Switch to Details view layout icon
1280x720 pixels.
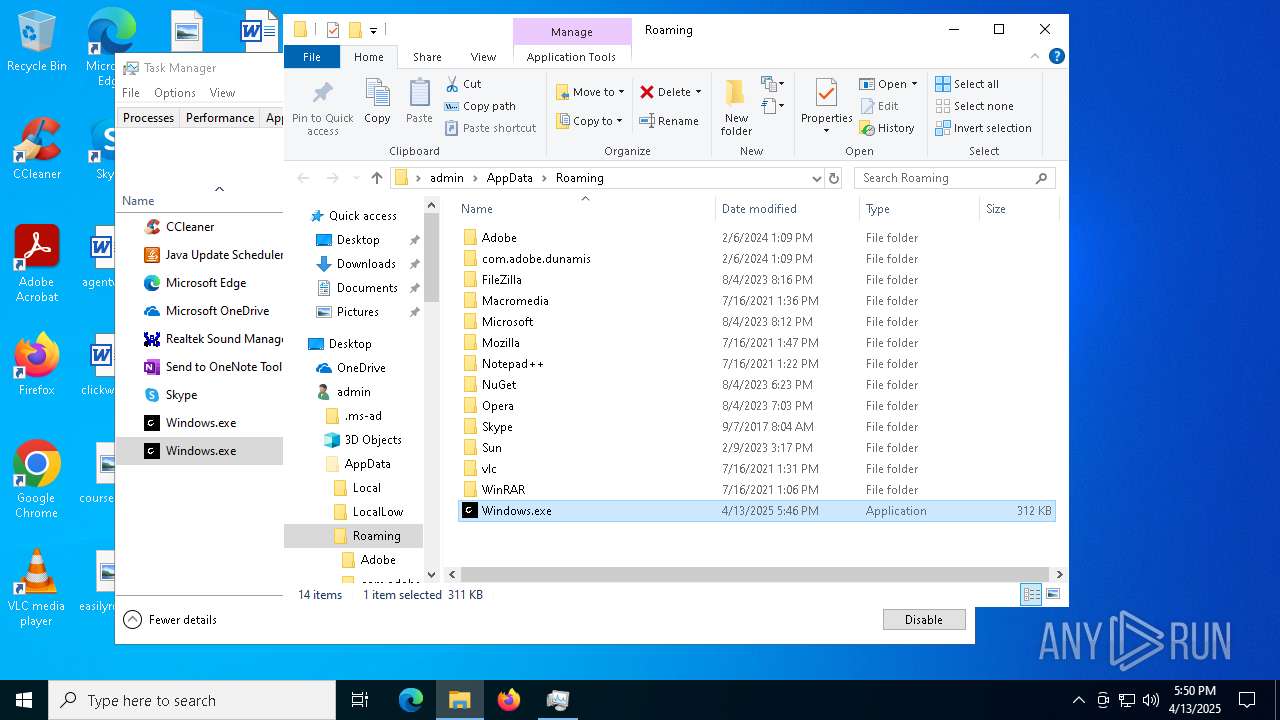[1031, 595]
